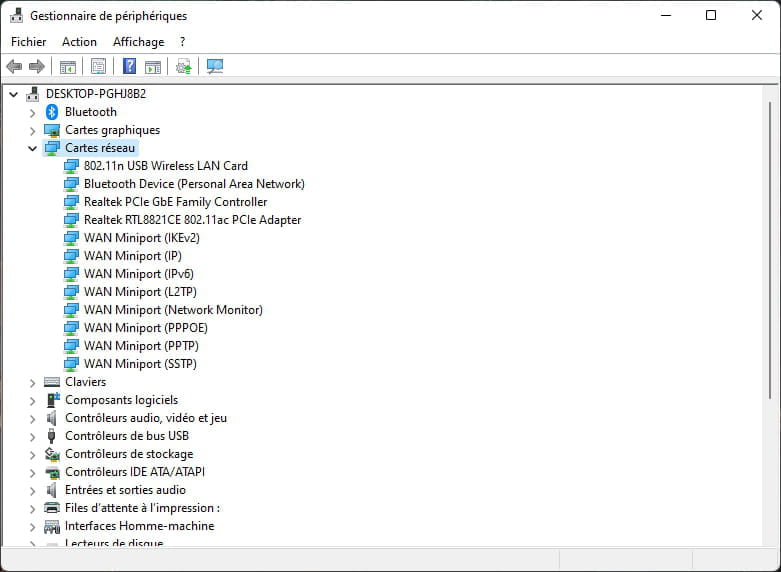Expand the Interfaces Homme-machine category
This screenshot has width=781, height=572.
(x=32, y=527)
